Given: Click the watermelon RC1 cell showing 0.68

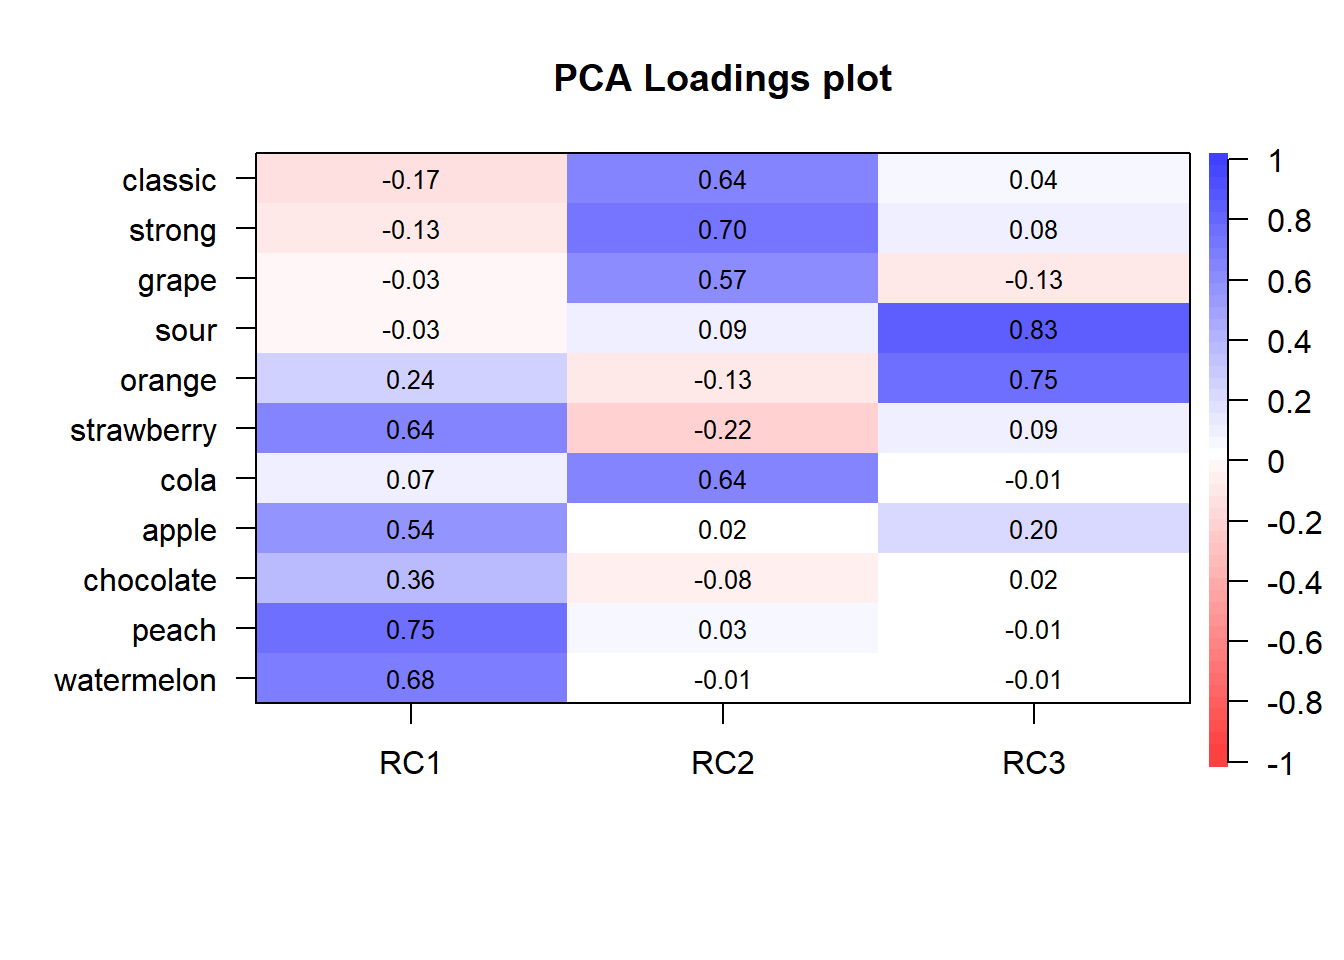Looking at the screenshot, I should 411,680.
